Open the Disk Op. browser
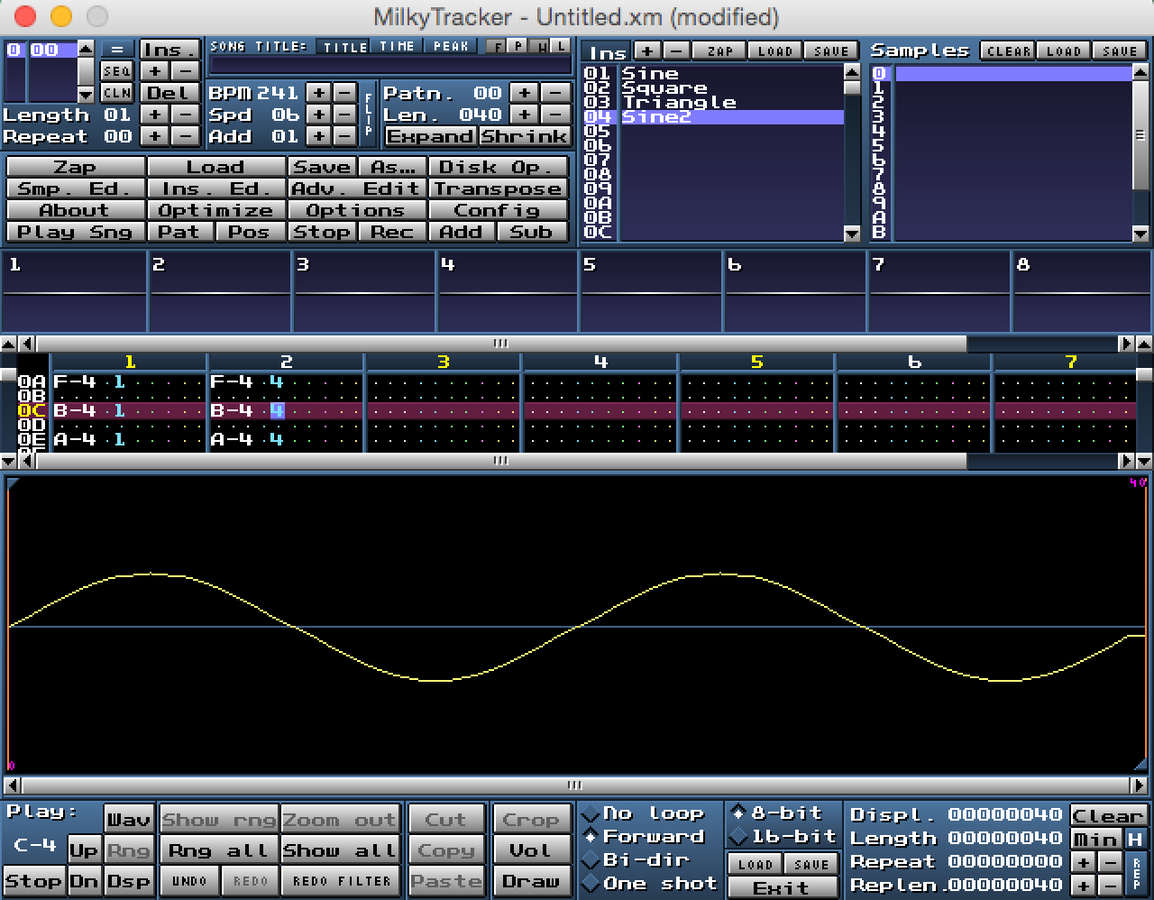The image size is (1154, 900). coord(498,167)
